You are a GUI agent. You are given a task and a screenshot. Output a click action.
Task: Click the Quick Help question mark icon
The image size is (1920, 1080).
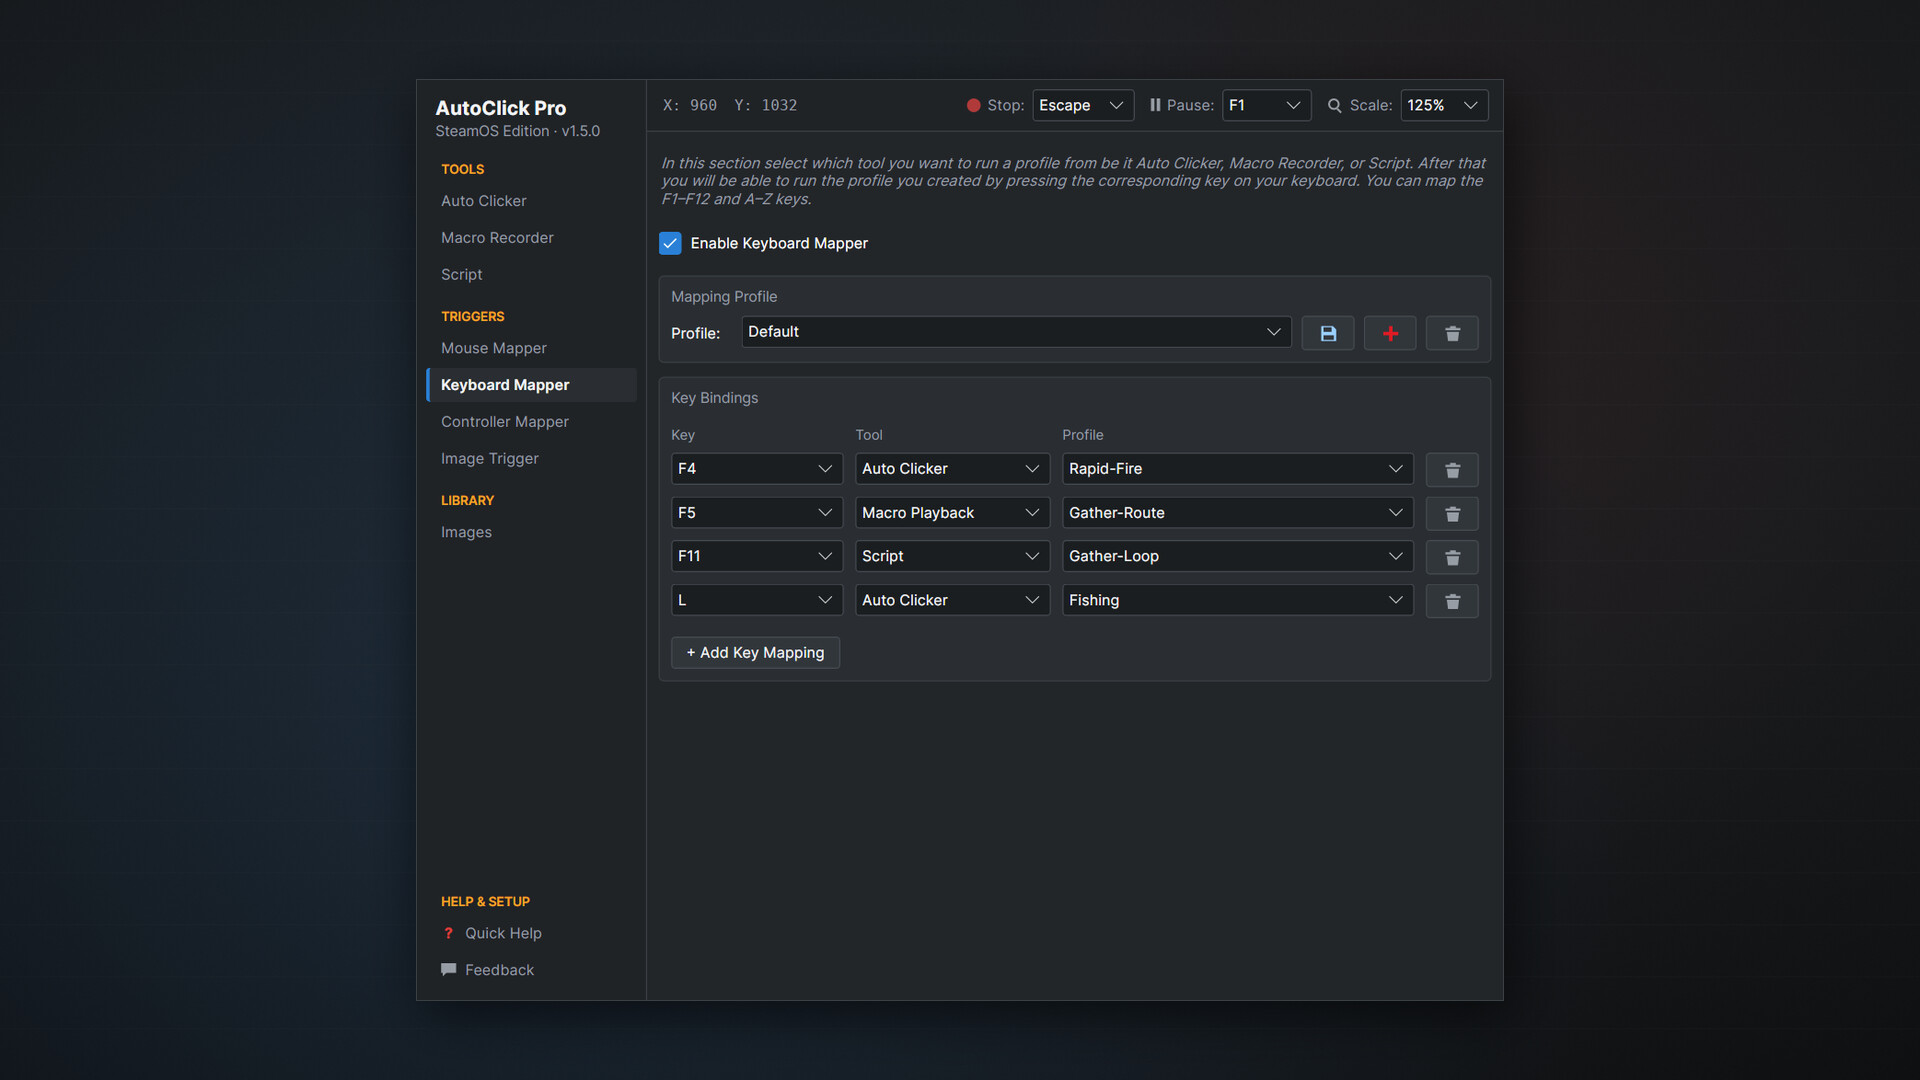(x=448, y=933)
